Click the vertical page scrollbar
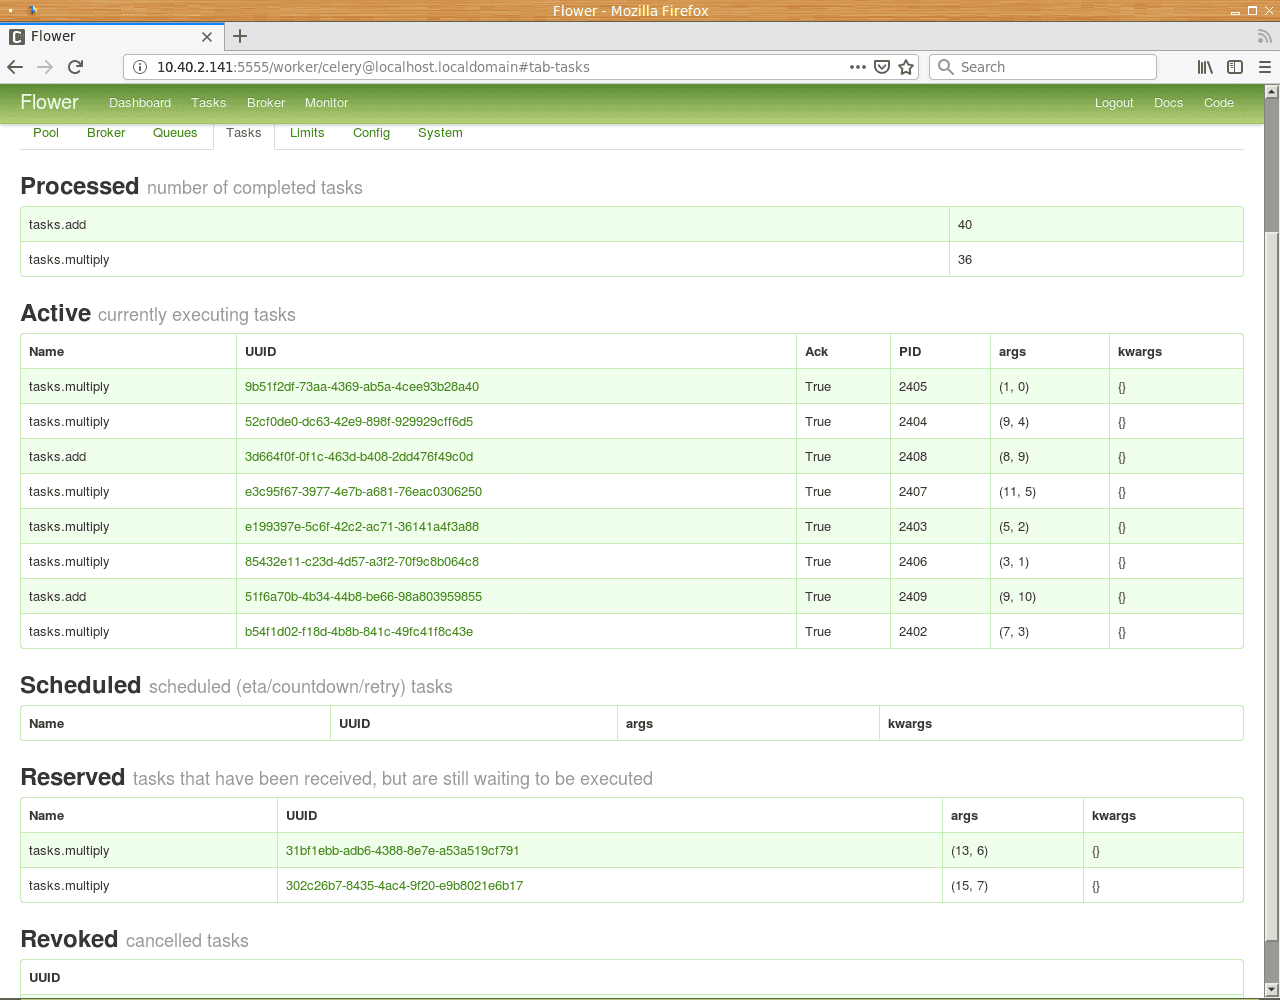This screenshot has height=1000, width=1280. [1271, 580]
